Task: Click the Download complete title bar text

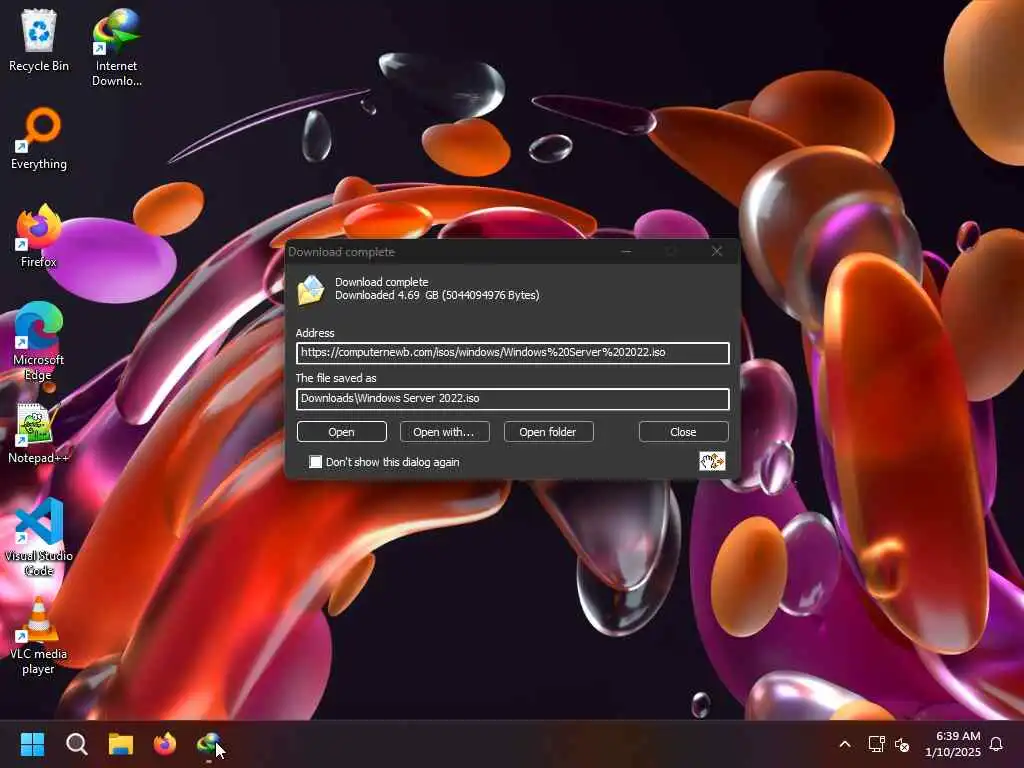Action: 341,252
